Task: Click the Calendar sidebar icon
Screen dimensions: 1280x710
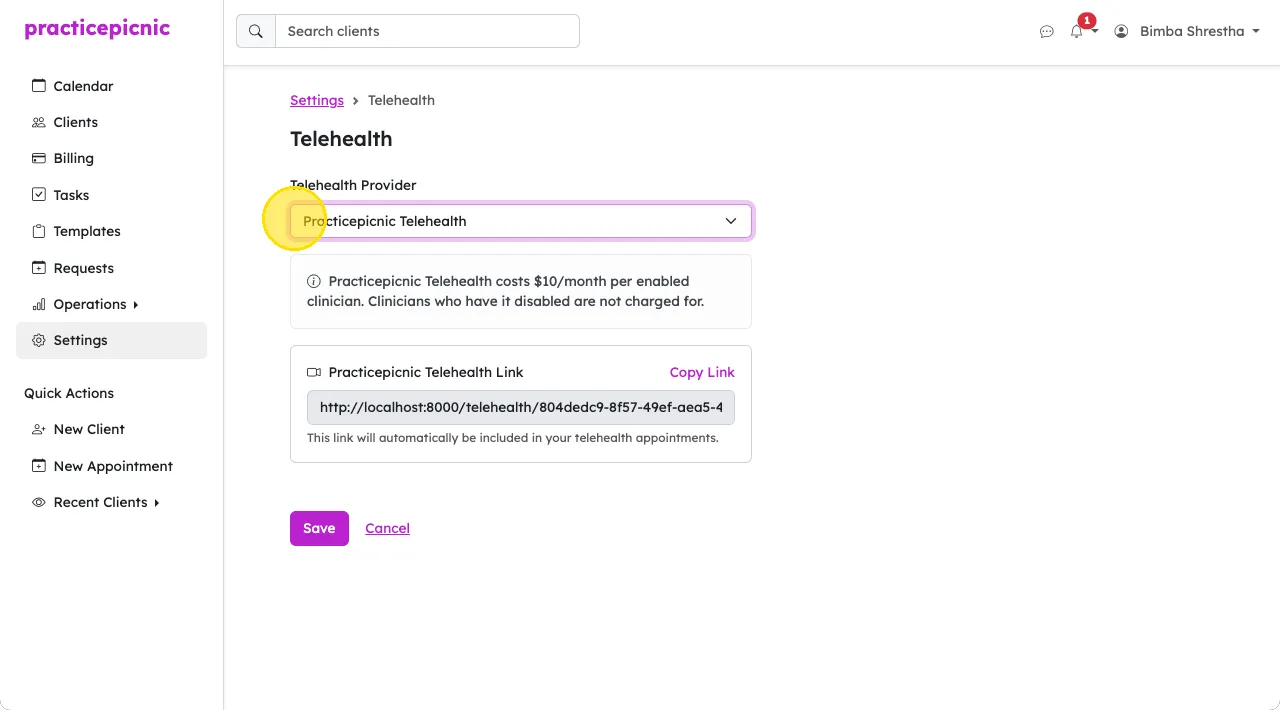Action: point(39,86)
